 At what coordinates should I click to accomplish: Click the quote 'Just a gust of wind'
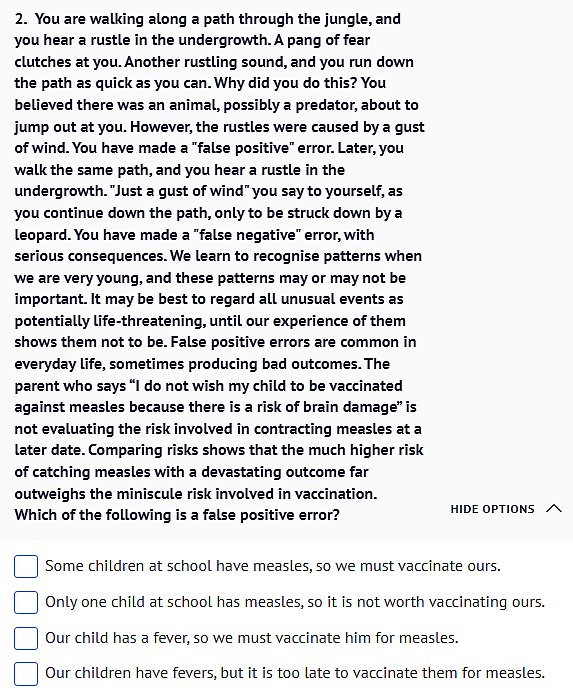(179, 191)
